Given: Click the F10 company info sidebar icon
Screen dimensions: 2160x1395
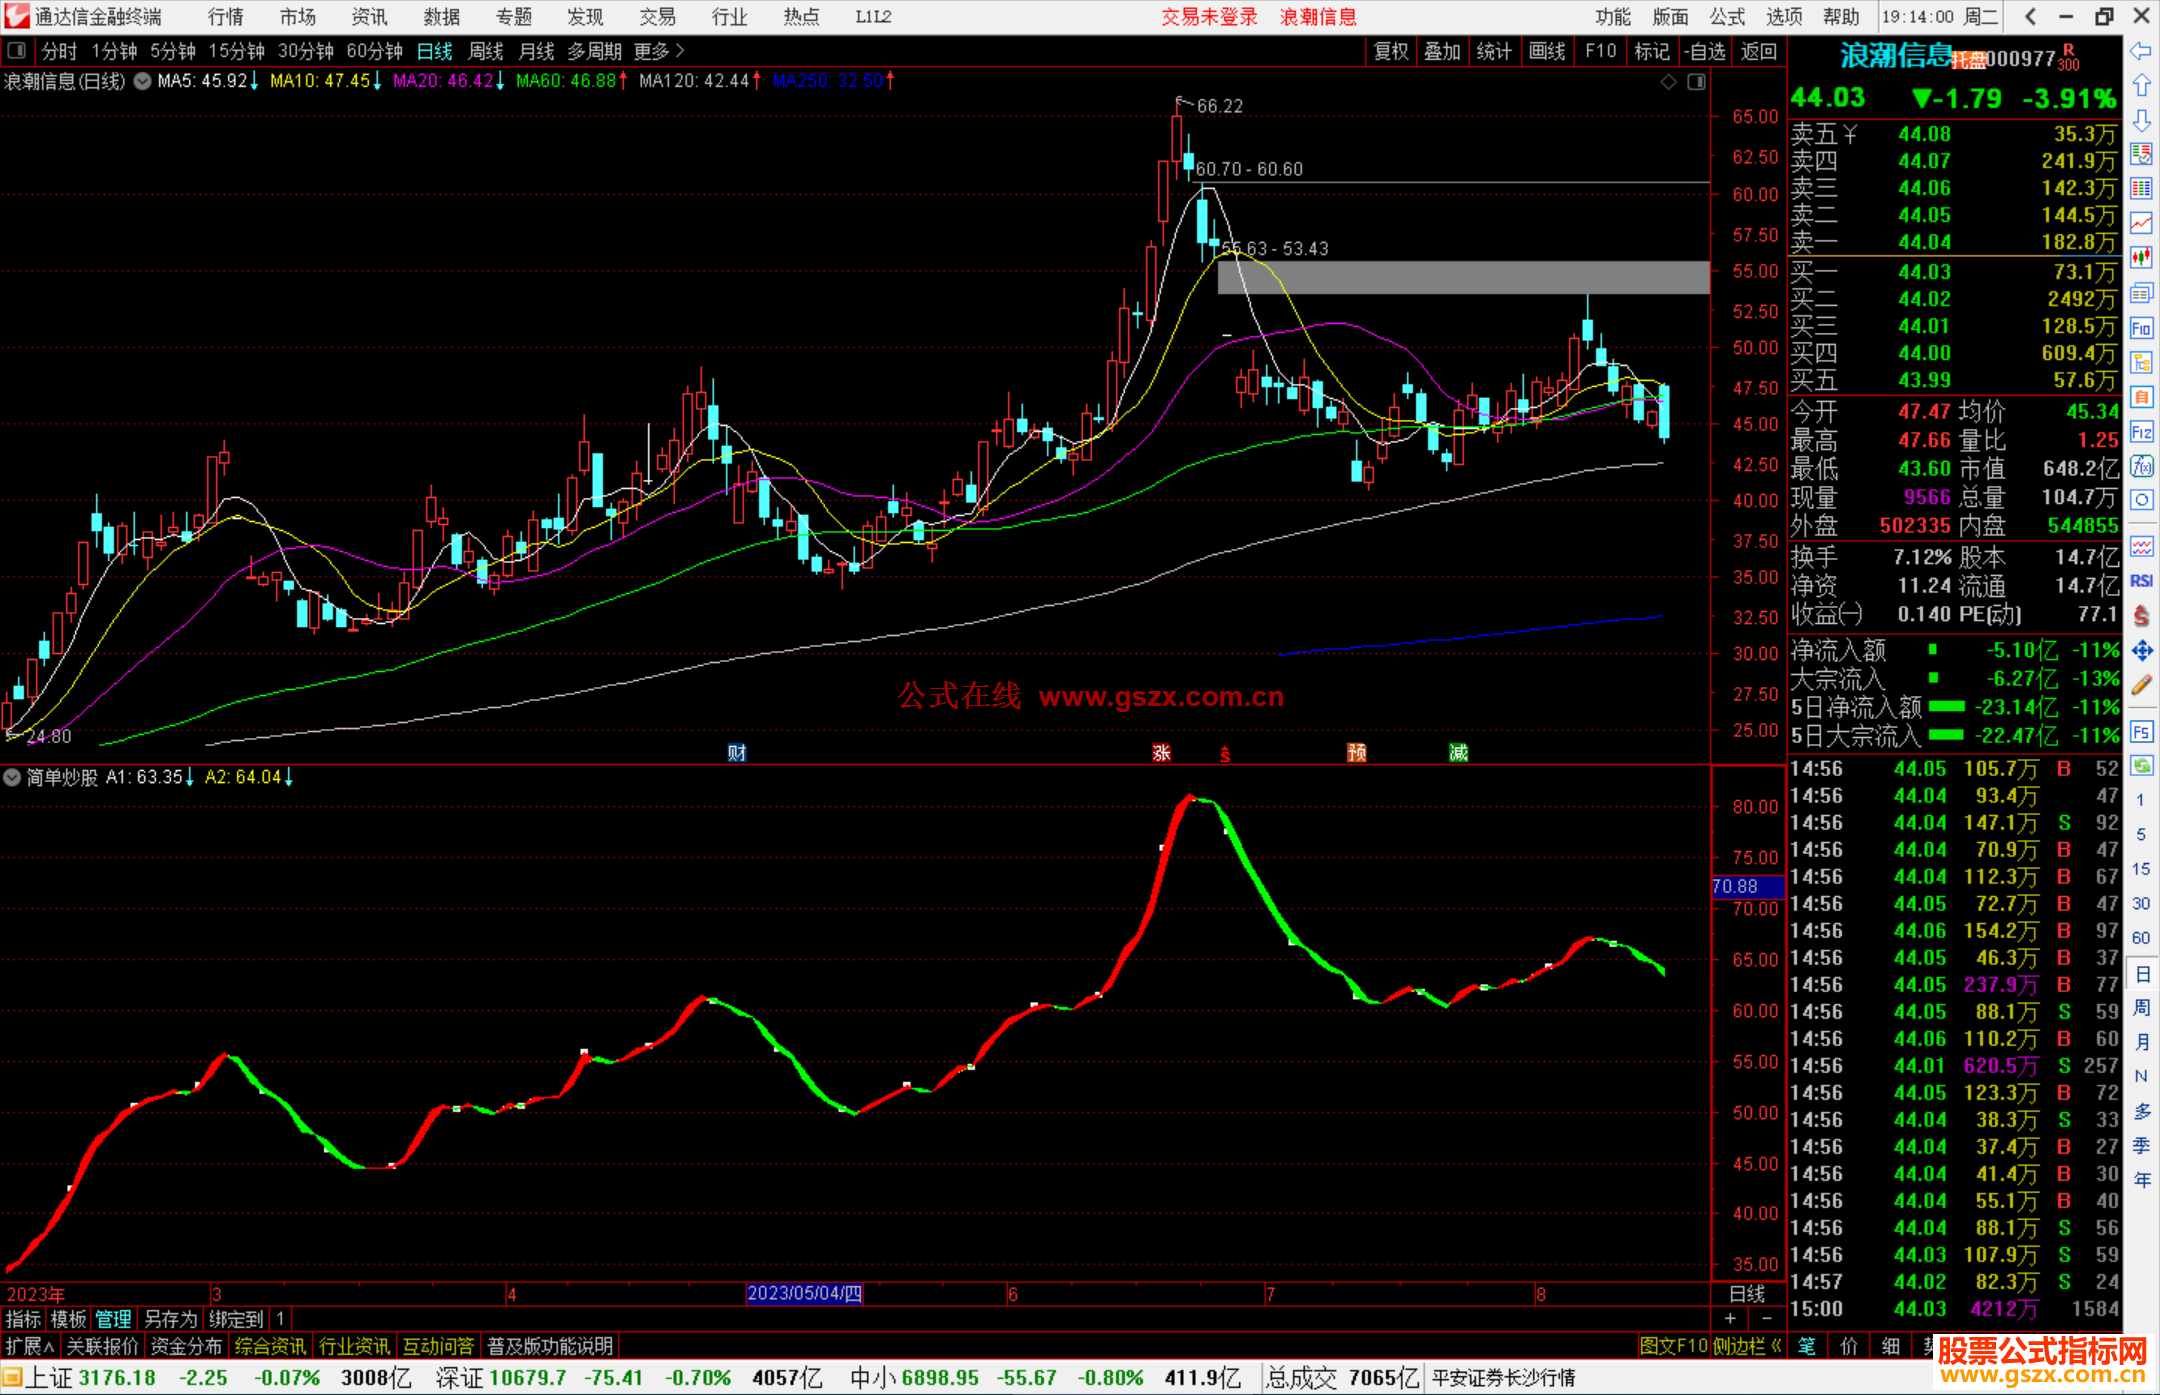Looking at the screenshot, I should [x=2141, y=328].
